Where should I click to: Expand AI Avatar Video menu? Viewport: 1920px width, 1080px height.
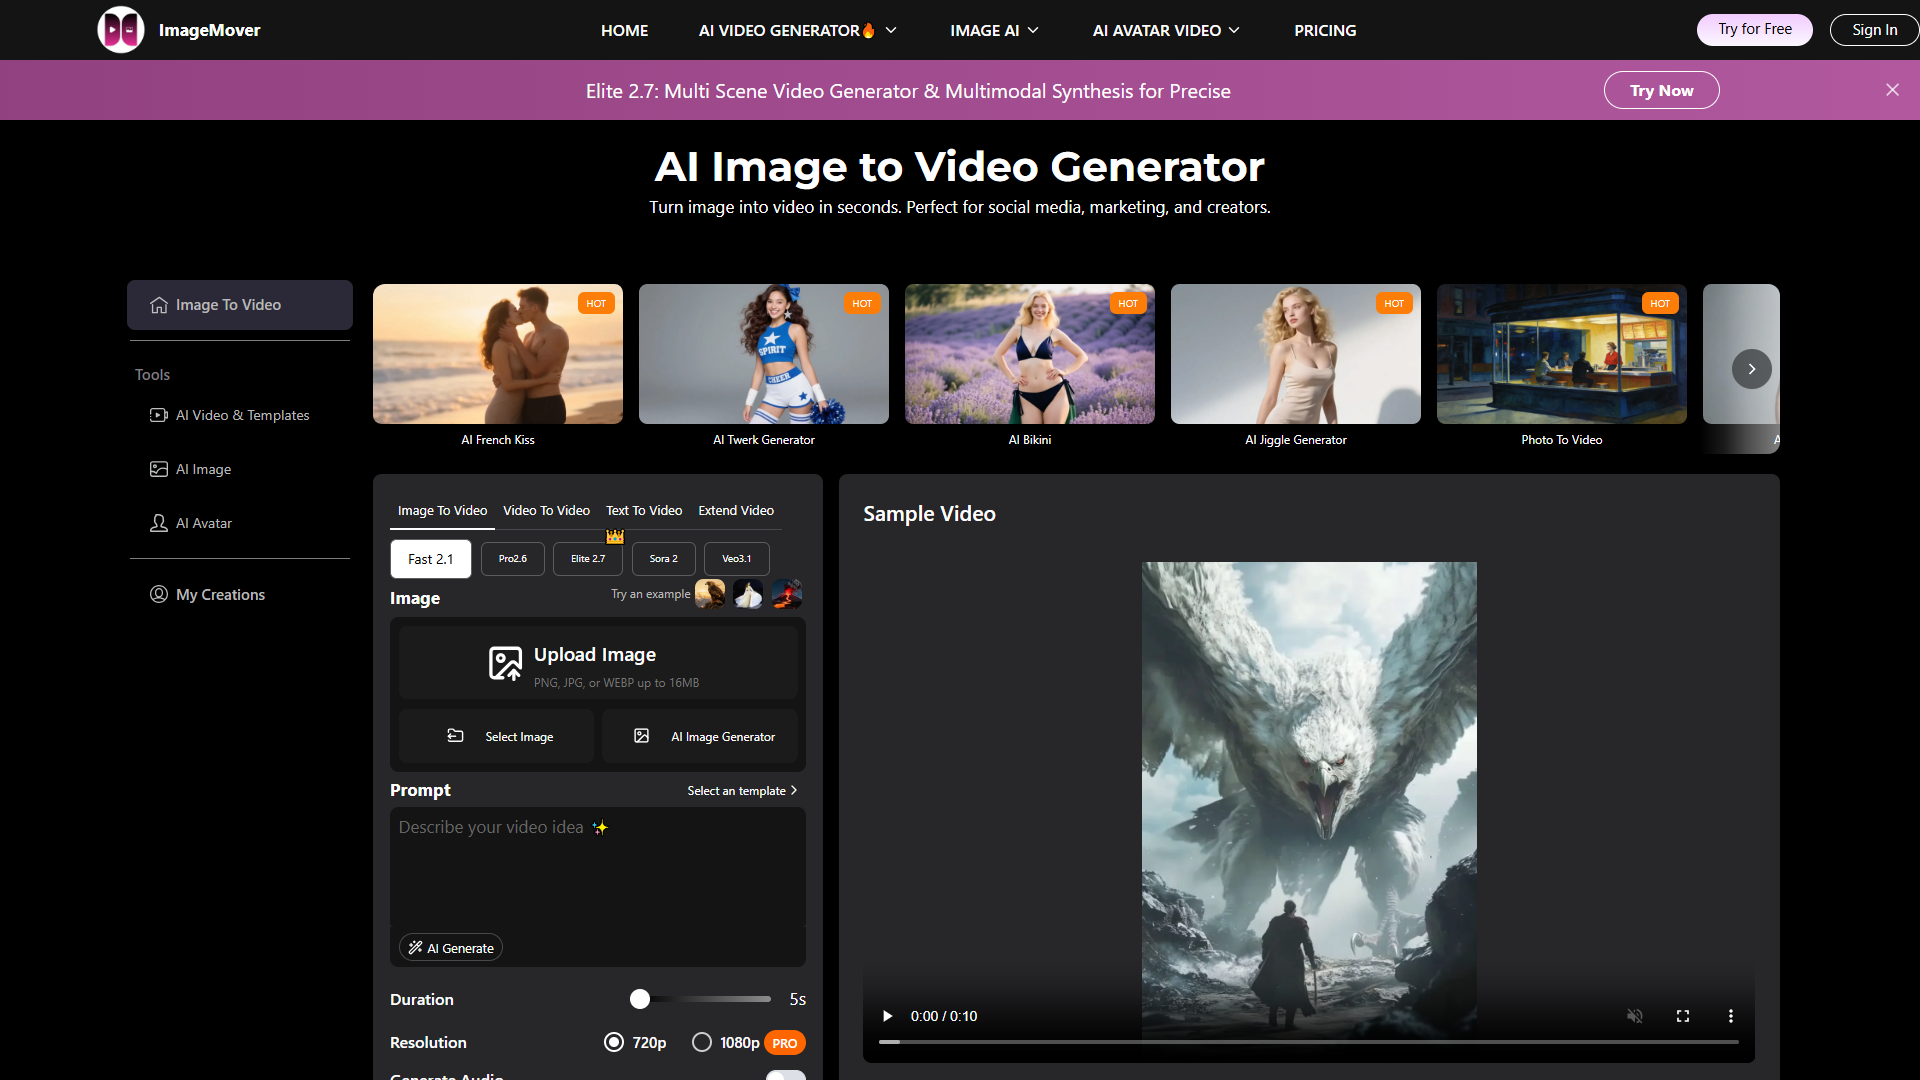tap(1166, 30)
